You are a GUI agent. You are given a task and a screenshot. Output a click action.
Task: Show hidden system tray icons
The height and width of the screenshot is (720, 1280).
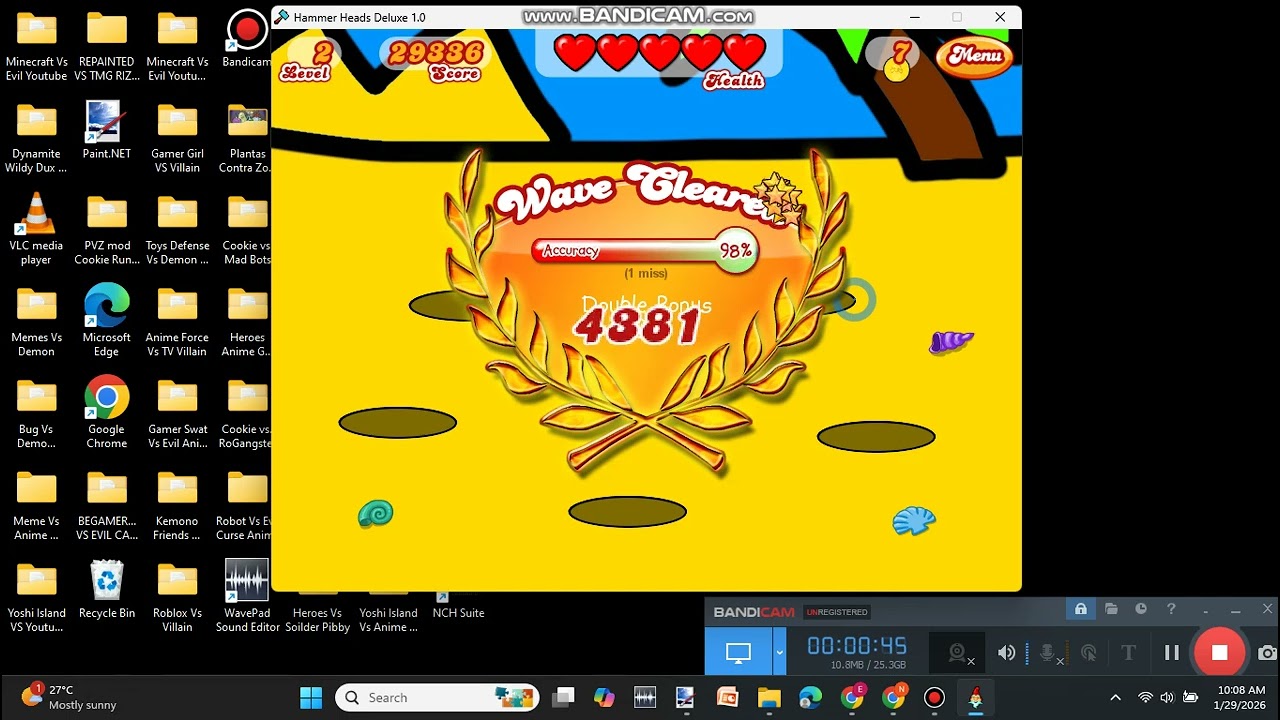click(x=1115, y=697)
